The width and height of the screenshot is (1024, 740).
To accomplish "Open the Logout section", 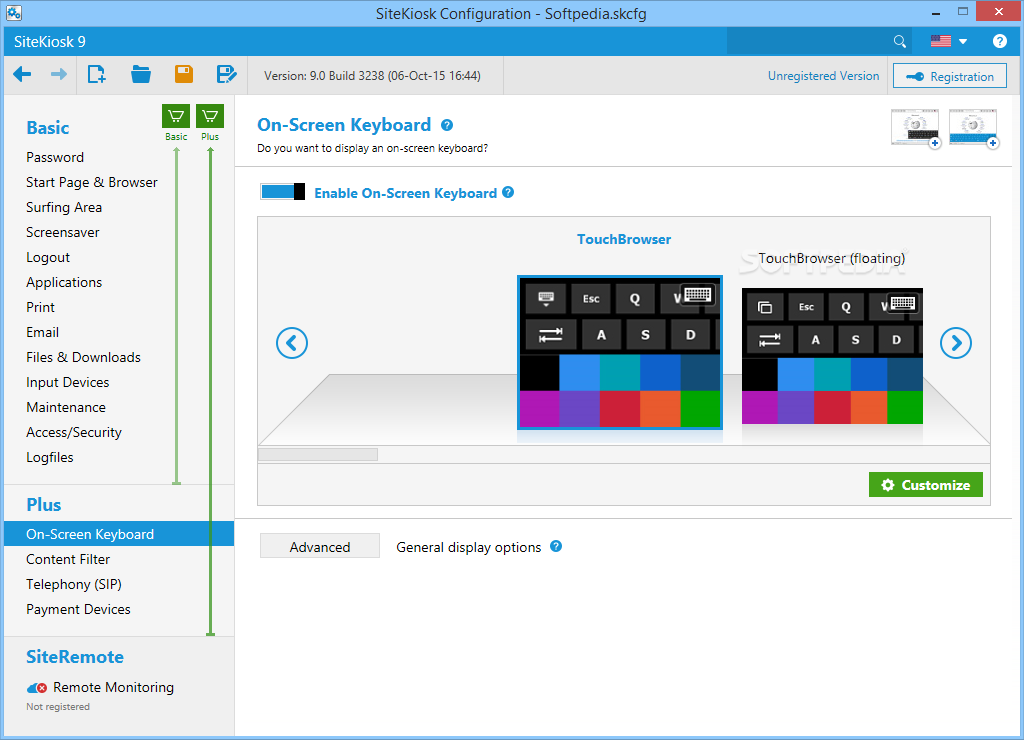I will [x=48, y=257].
